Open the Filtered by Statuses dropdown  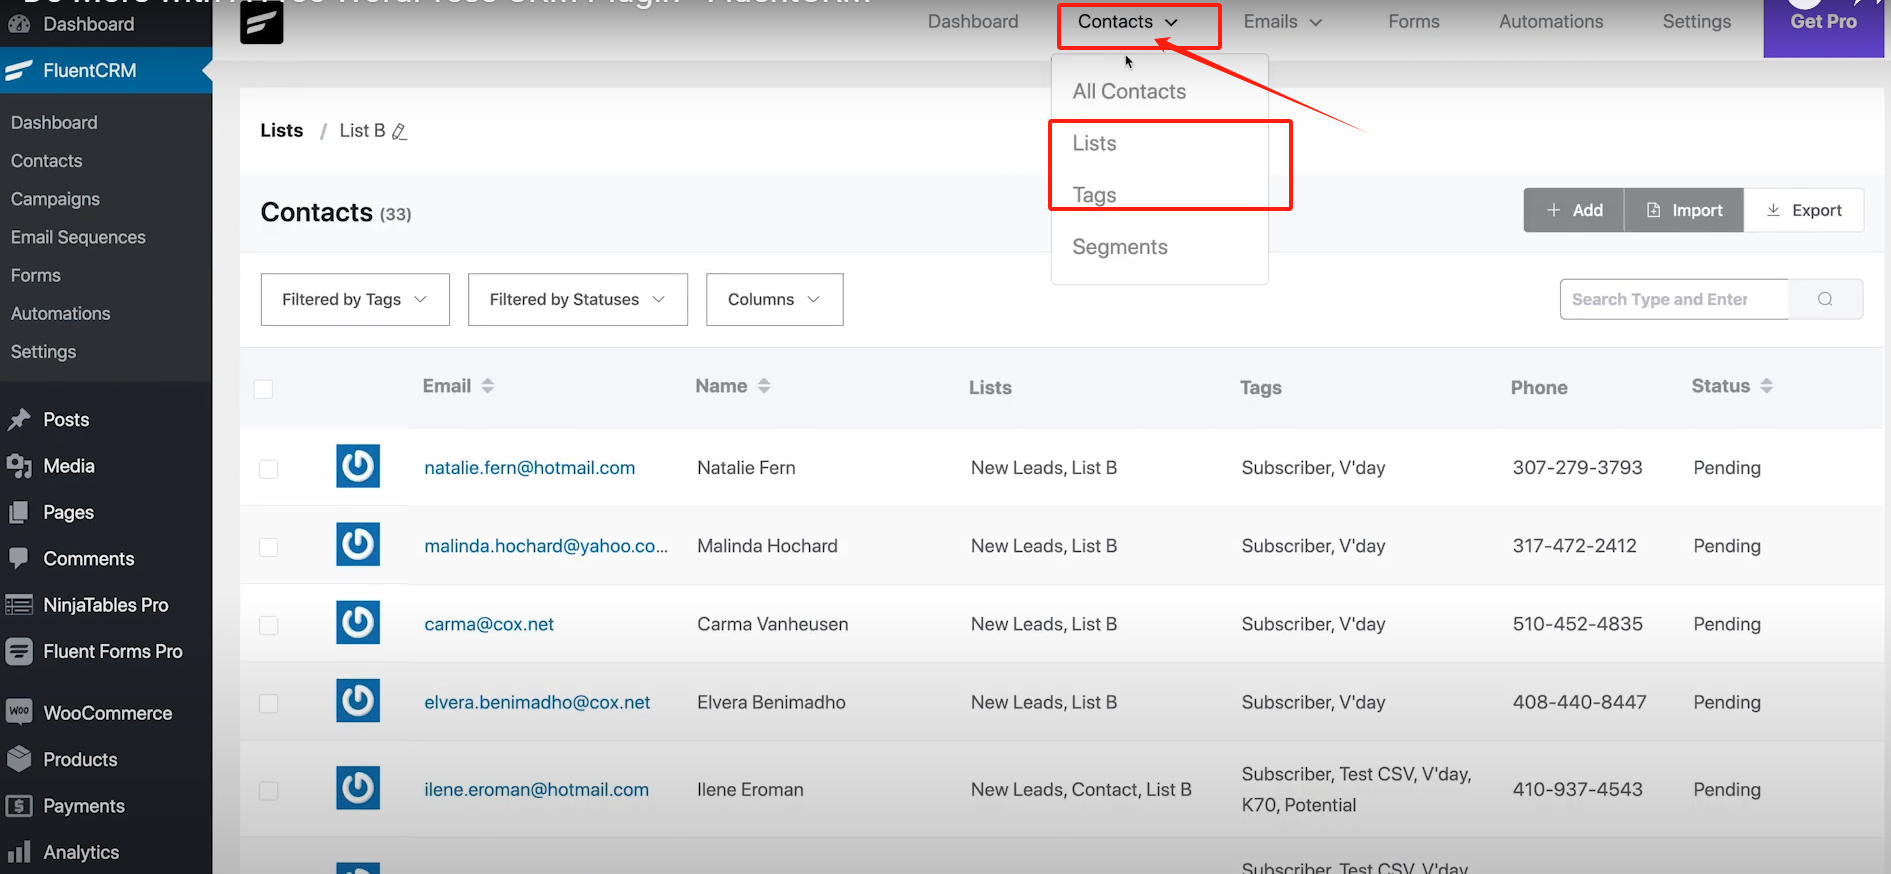coord(577,299)
